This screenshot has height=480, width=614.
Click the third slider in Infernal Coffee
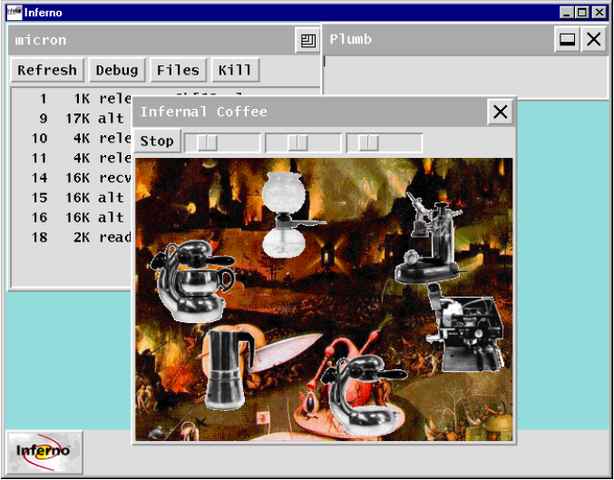click(385, 143)
